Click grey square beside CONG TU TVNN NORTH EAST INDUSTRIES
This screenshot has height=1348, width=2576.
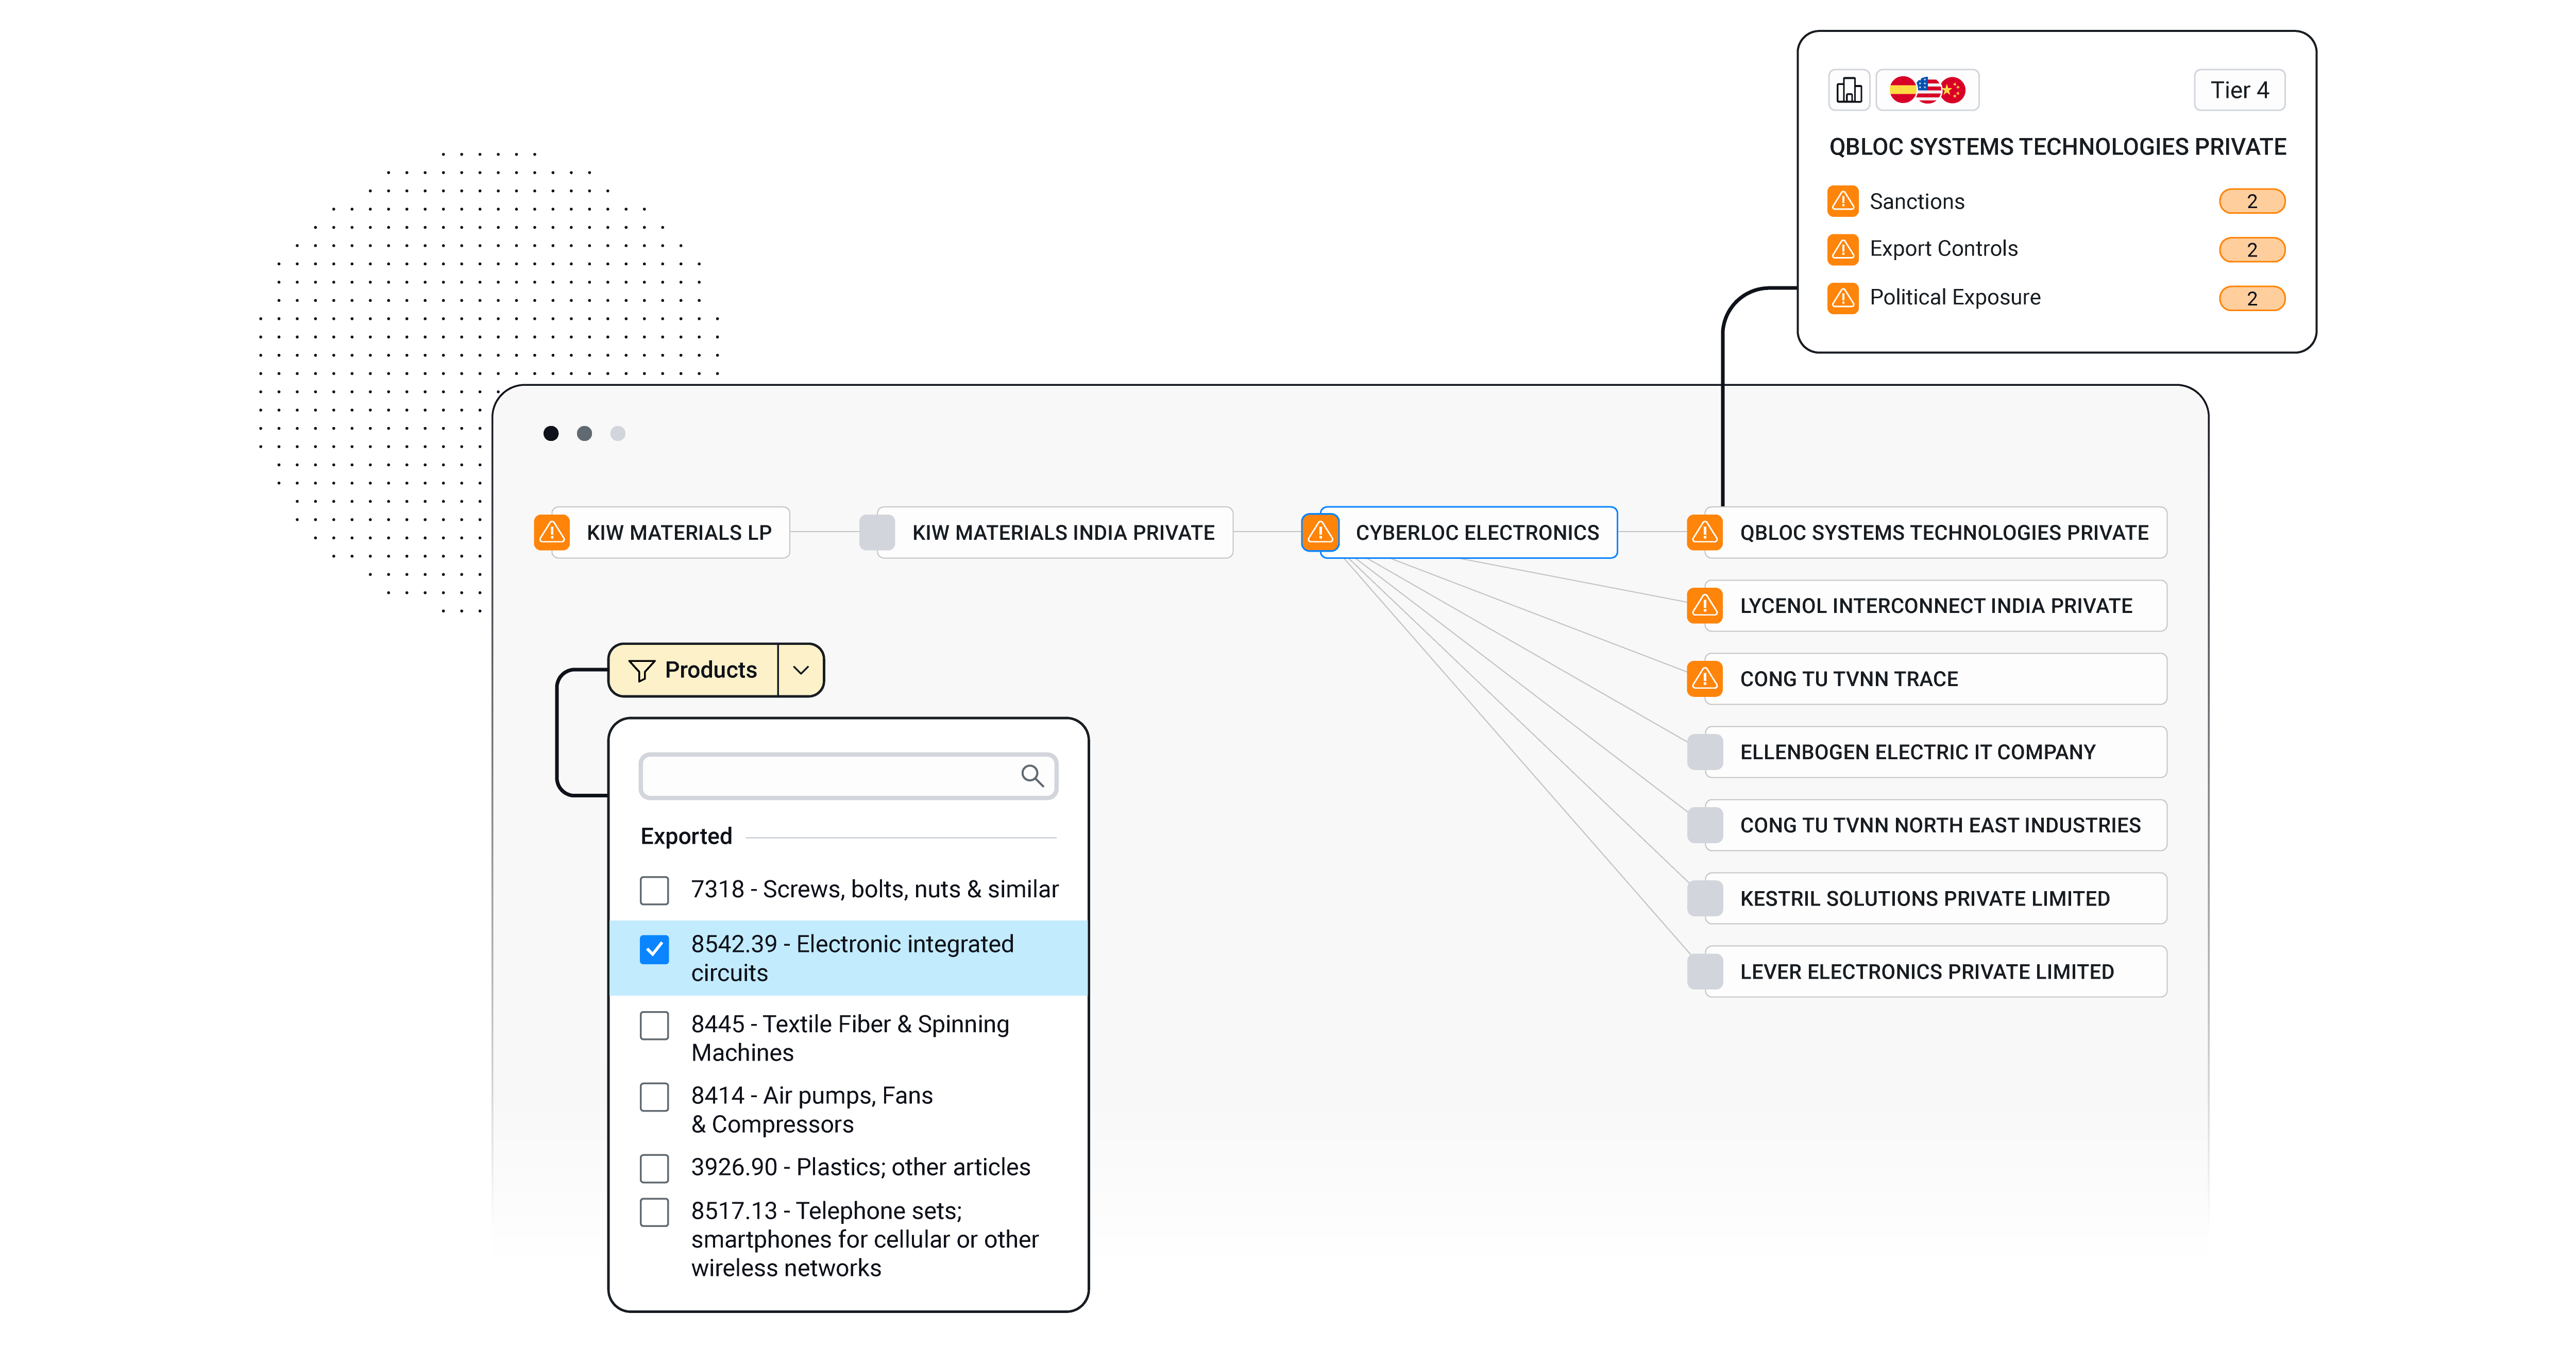coord(1705,825)
